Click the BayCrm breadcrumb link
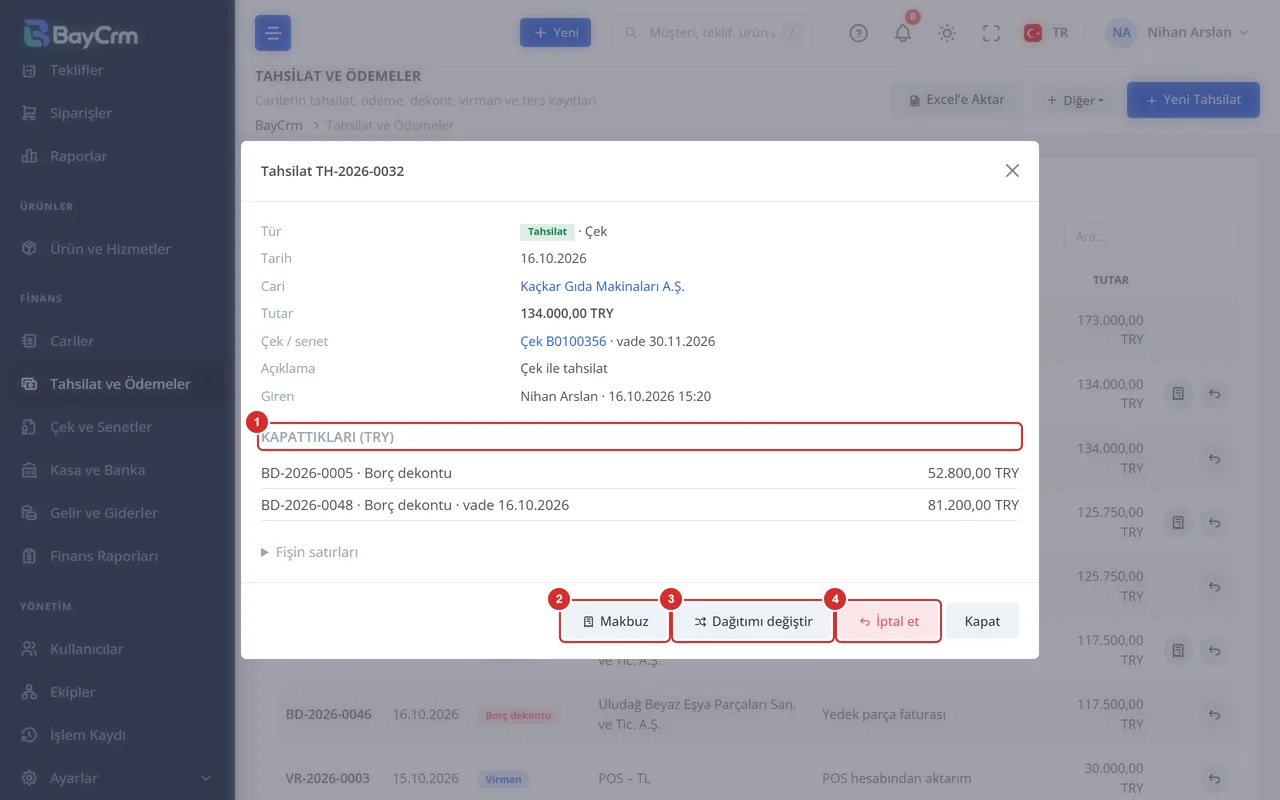 279,125
